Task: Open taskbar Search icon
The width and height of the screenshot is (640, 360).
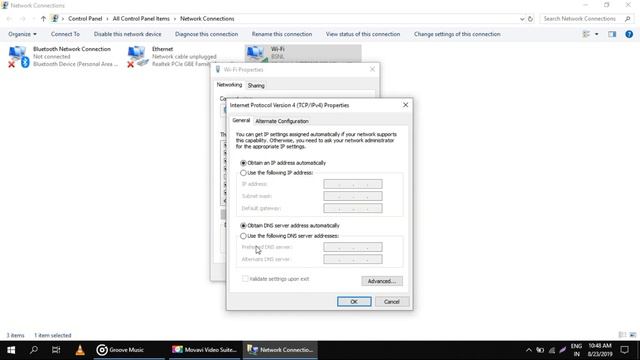Action: coord(33,350)
